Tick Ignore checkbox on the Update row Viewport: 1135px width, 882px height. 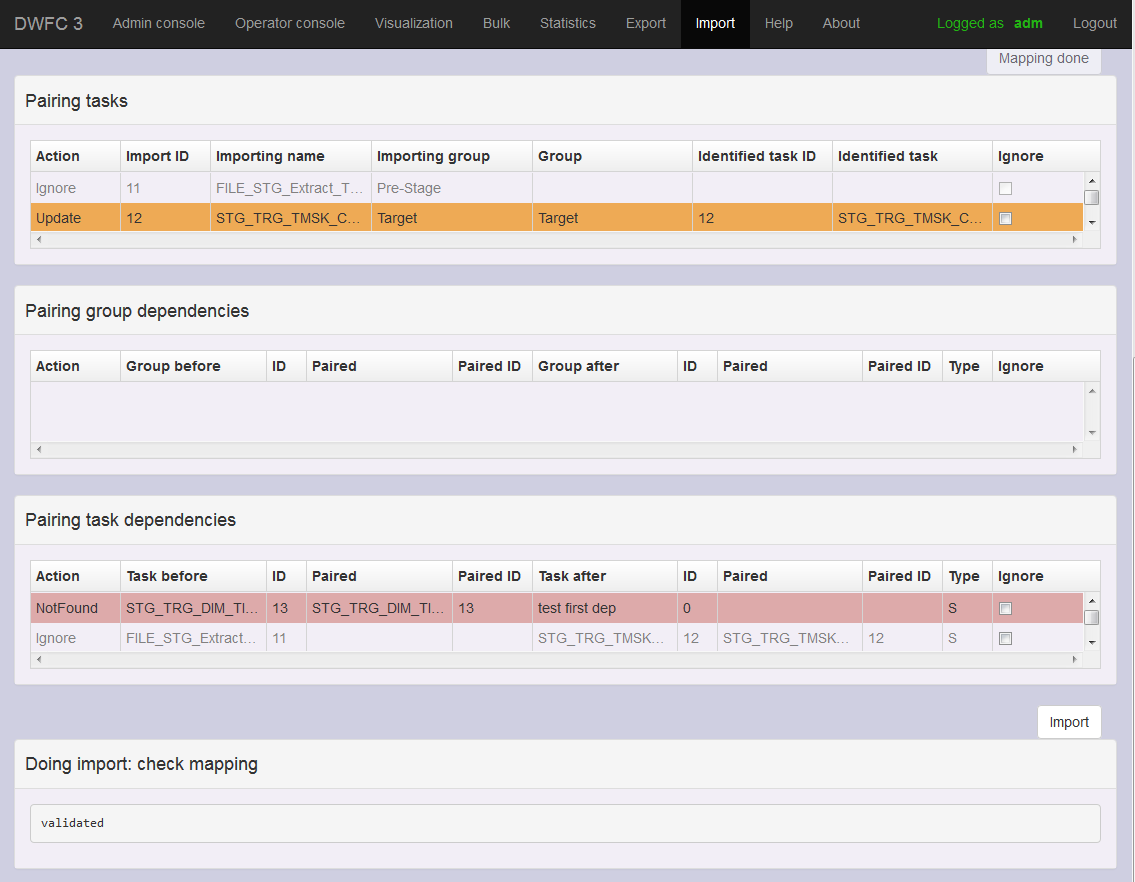(x=1005, y=218)
